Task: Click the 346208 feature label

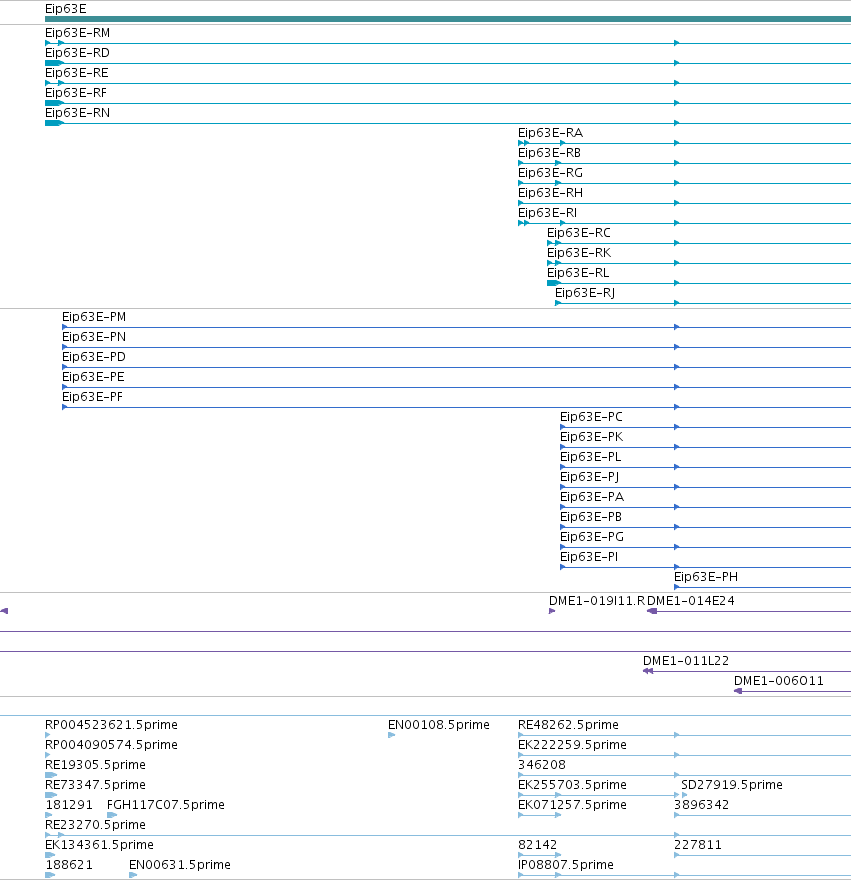Action: tap(542, 765)
